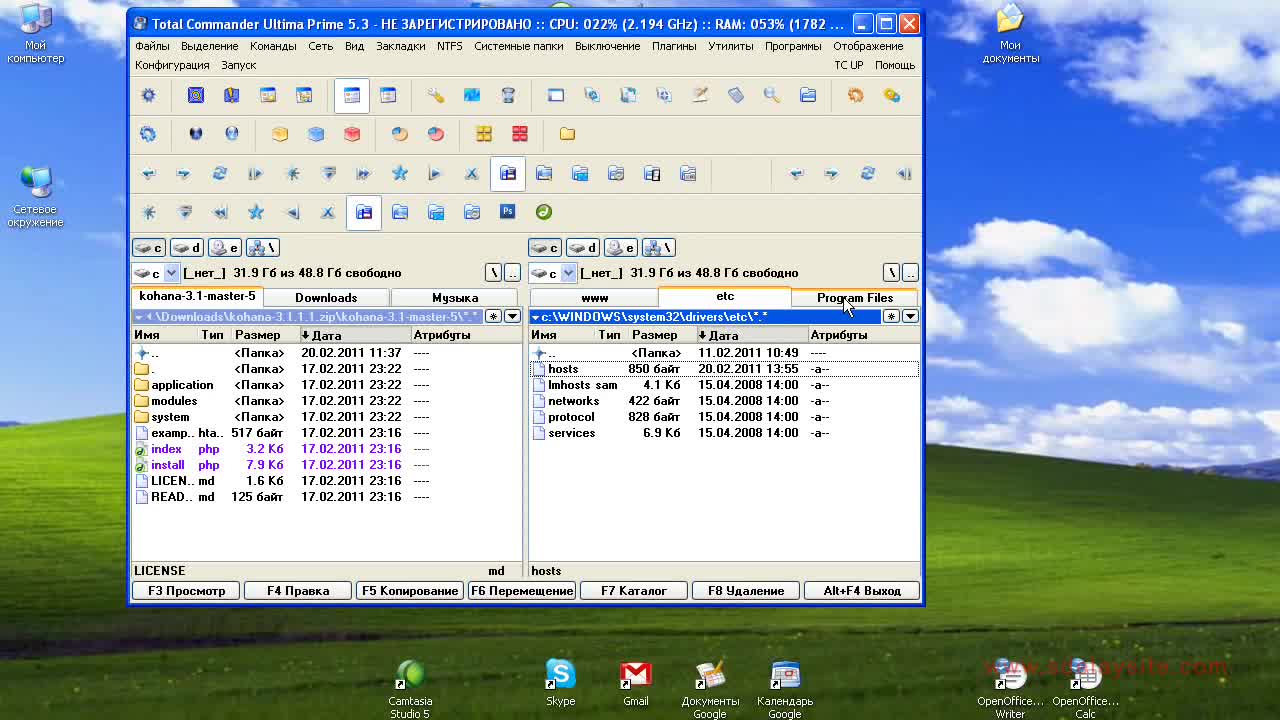Open the left panel drive selection dropdown
Image resolution: width=1280 pixels, height=720 pixels.
(x=171, y=273)
